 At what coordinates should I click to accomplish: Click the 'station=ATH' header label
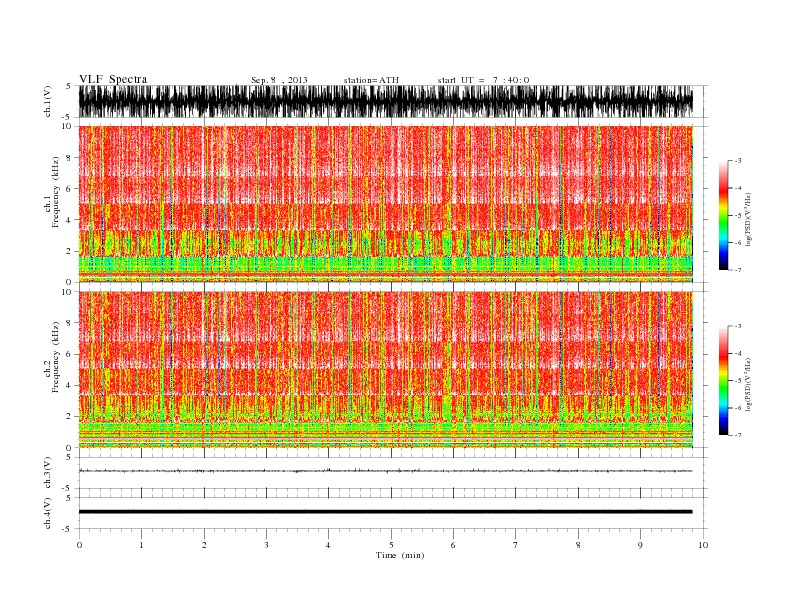point(371,80)
